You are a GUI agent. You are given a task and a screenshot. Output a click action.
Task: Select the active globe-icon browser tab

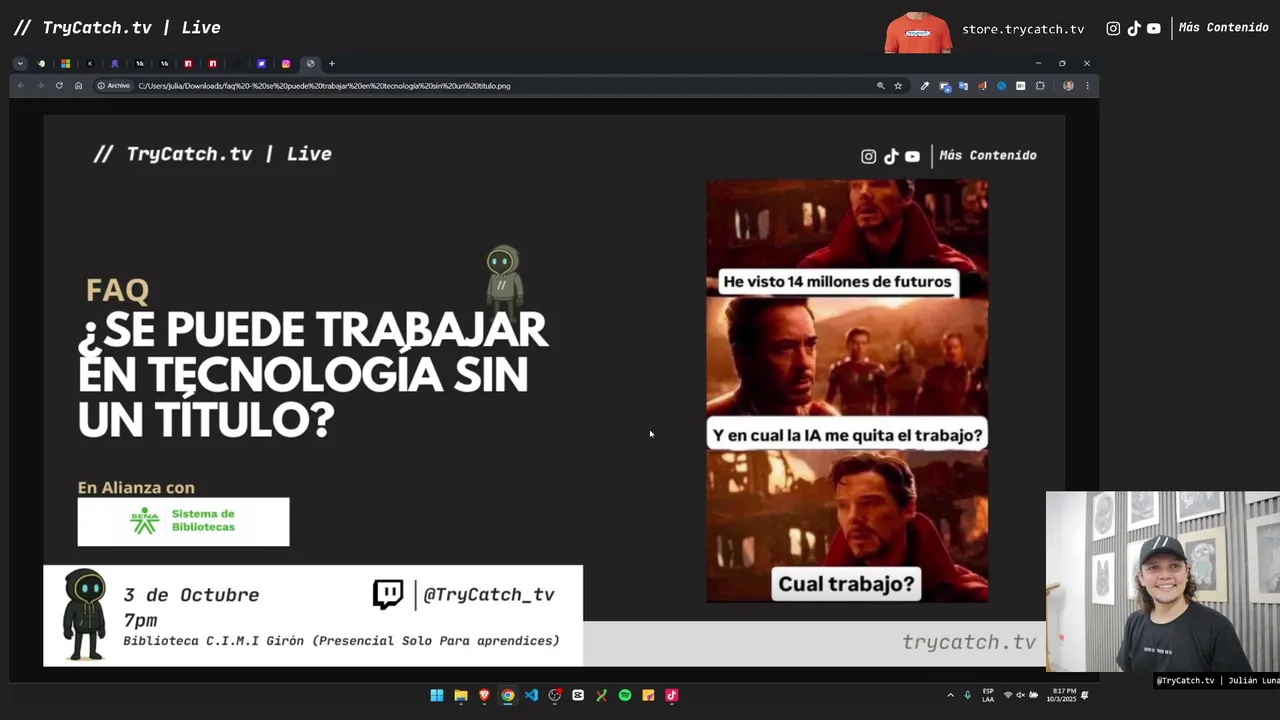click(310, 63)
